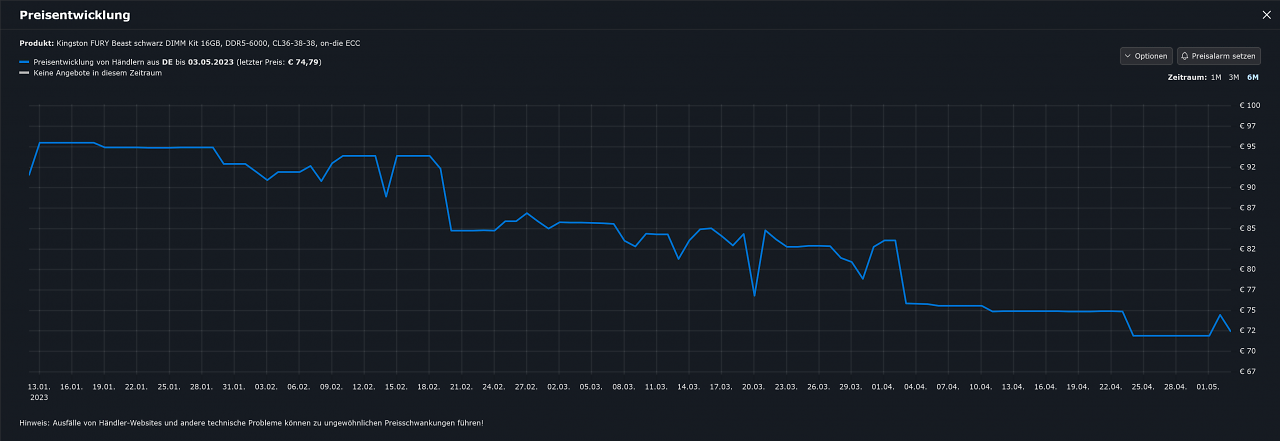Click the € 70 price axis label
Viewport: 1280px width, 441px height.
tap(1248, 351)
